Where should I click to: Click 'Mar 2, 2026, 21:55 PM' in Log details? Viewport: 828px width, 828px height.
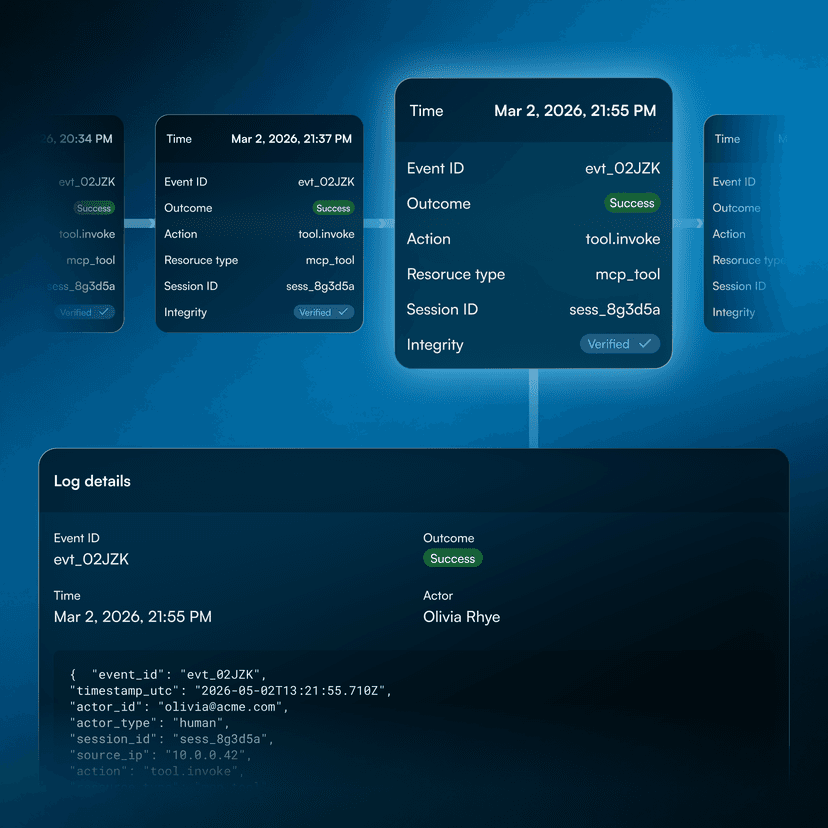(133, 617)
